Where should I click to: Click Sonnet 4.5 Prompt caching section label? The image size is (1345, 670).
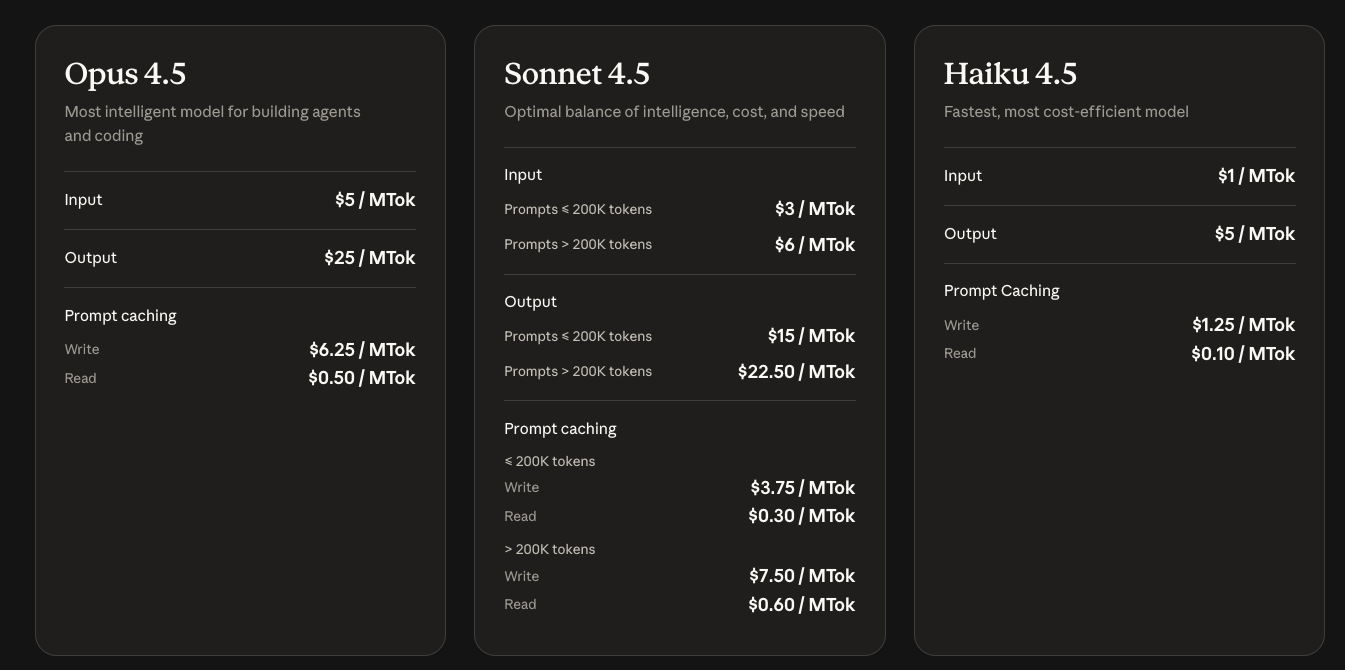click(x=560, y=429)
